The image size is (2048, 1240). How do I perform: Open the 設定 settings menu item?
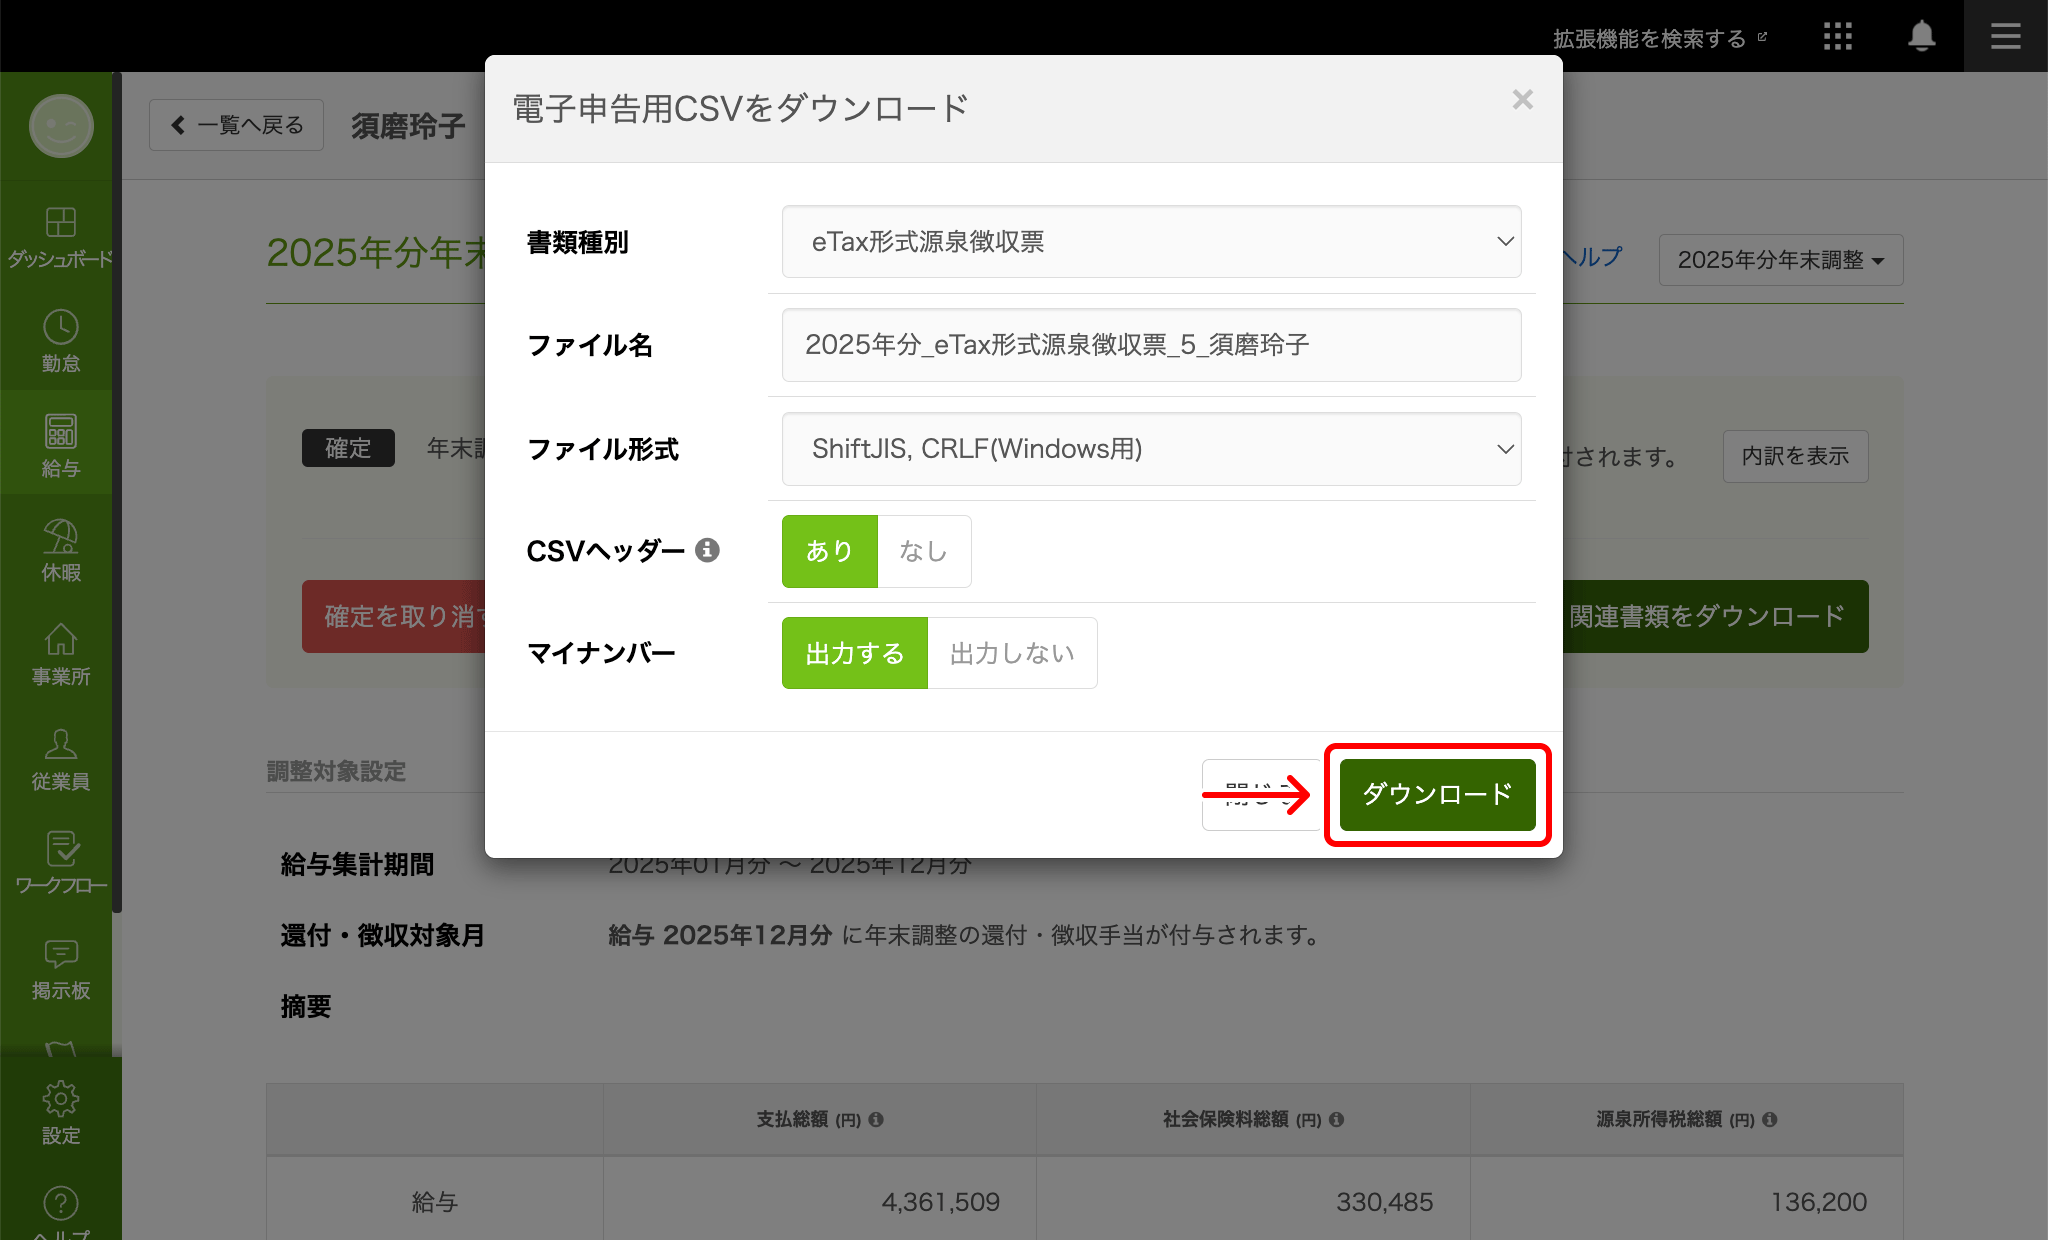point(60,1112)
